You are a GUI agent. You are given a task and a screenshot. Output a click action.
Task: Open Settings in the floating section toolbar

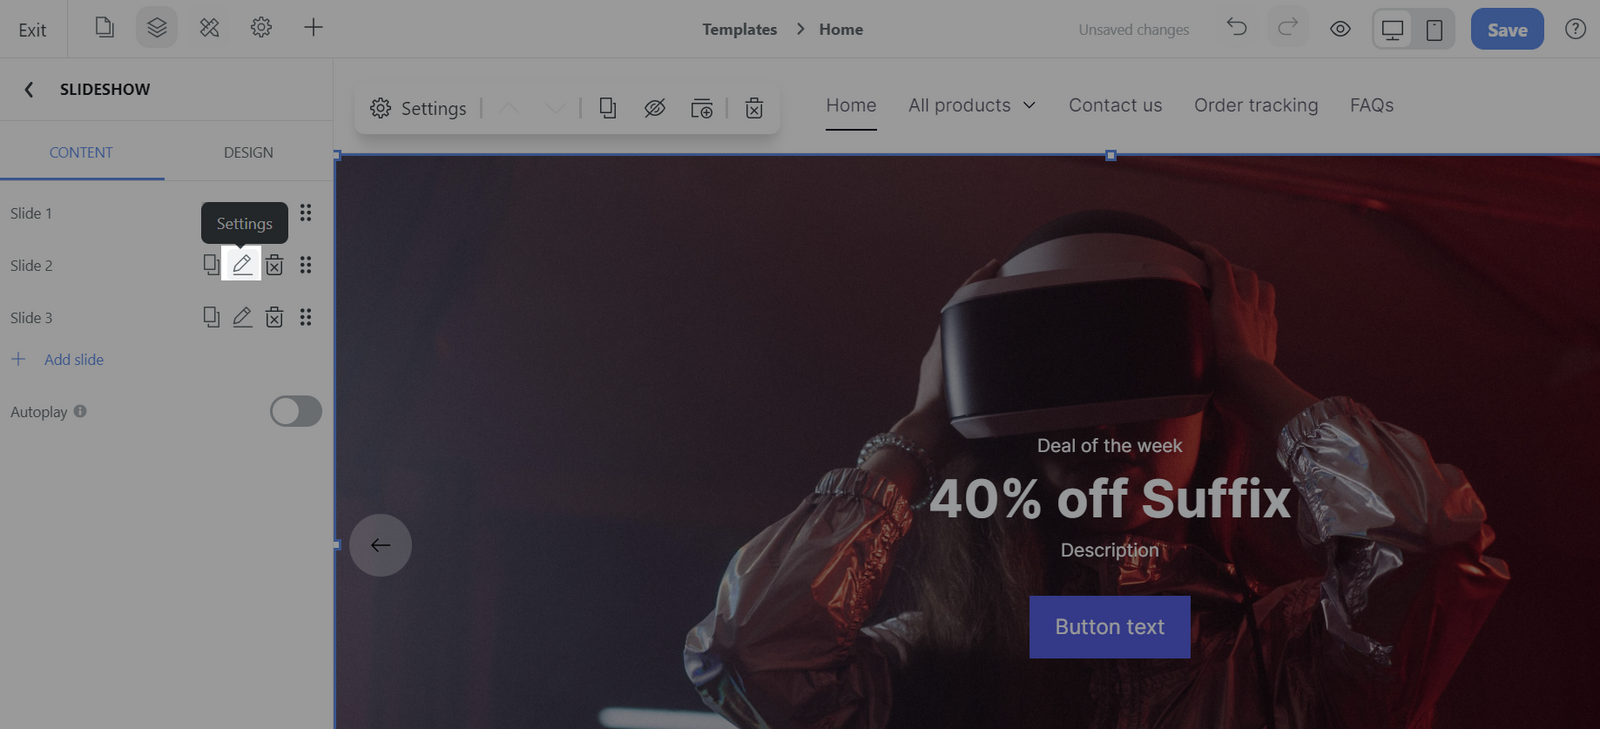click(418, 108)
